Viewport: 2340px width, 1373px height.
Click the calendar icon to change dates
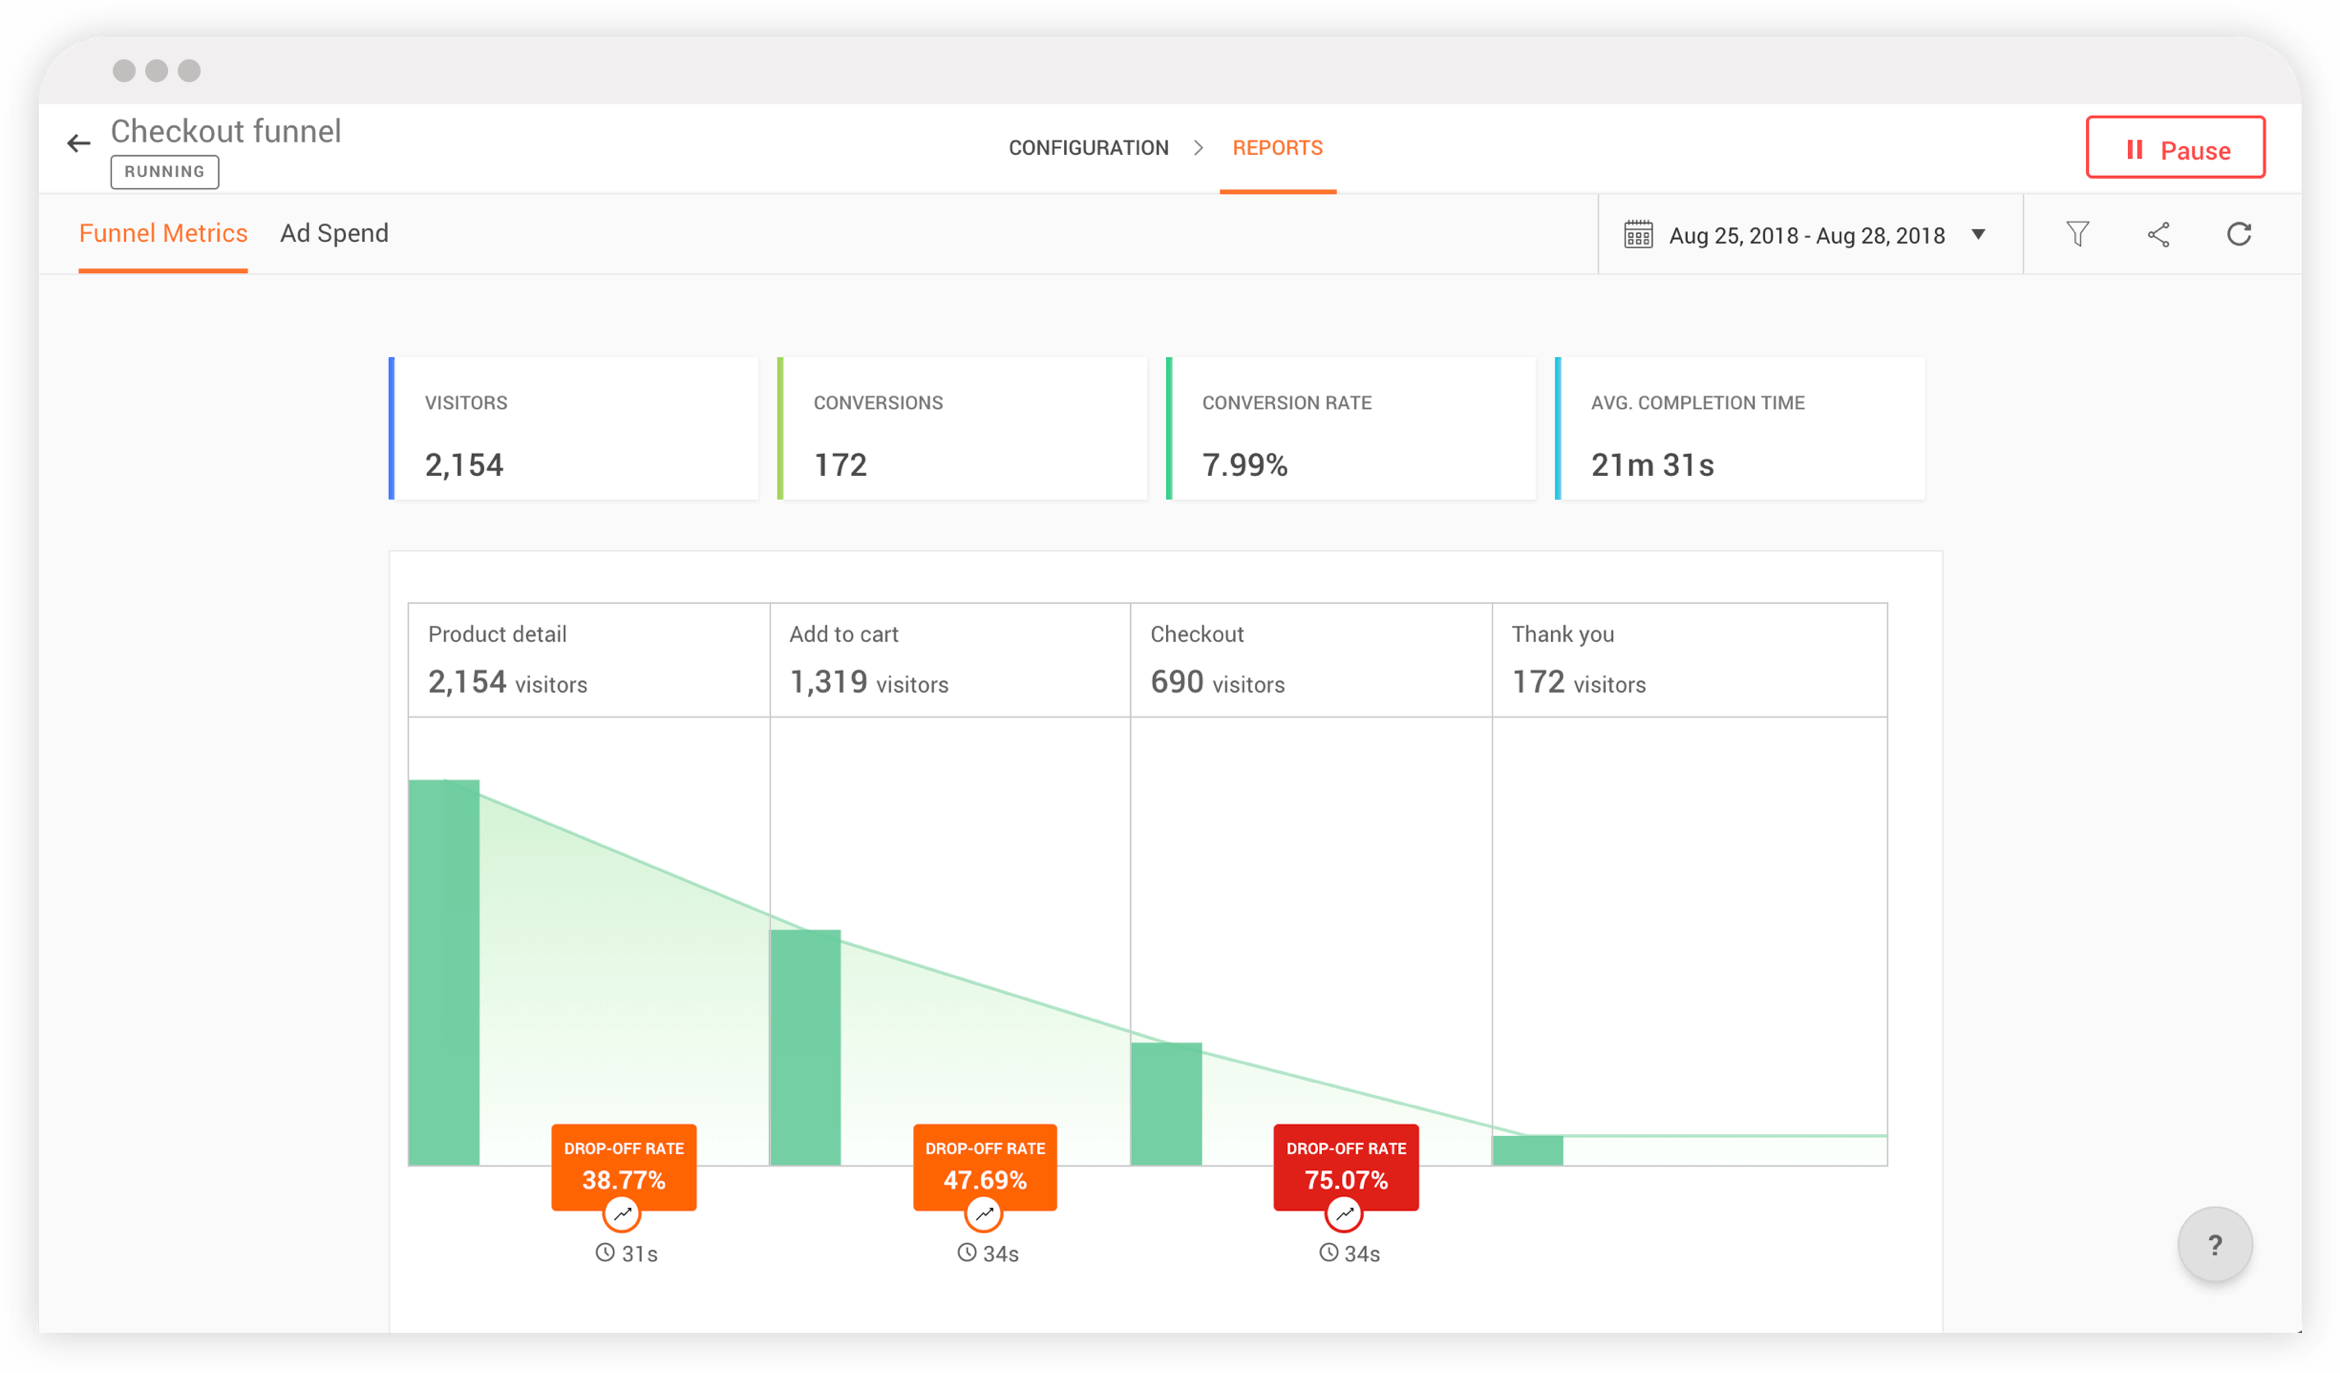[x=1636, y=234]
